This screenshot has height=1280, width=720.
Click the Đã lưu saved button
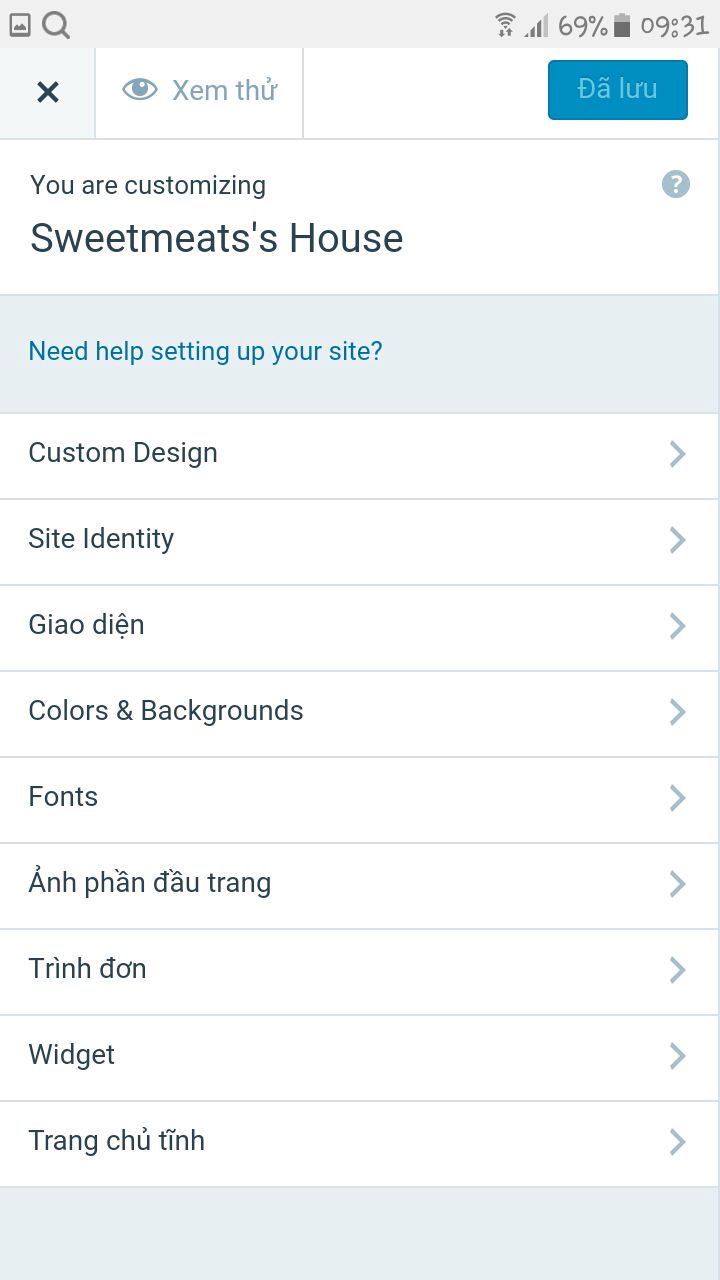(x=618, y=90)
